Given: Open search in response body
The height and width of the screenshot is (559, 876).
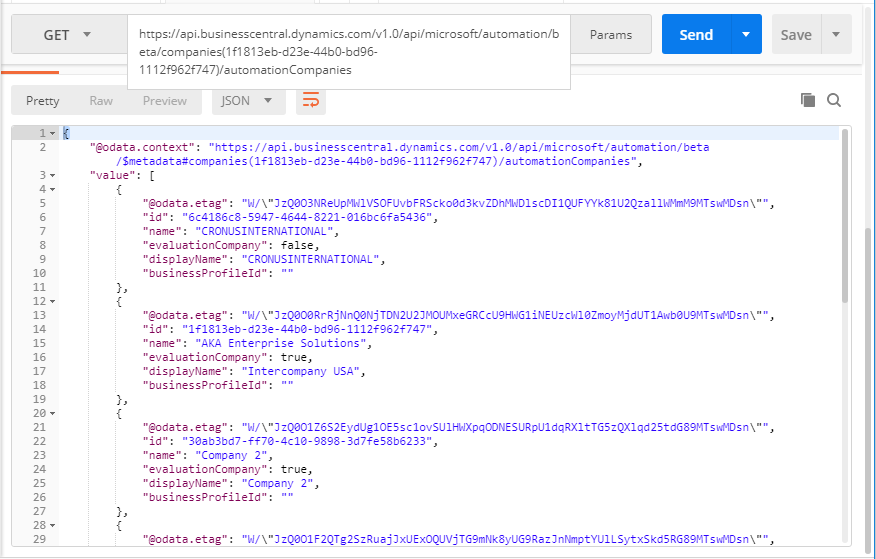Looking at the screenshot, I should tap(834, 100).
